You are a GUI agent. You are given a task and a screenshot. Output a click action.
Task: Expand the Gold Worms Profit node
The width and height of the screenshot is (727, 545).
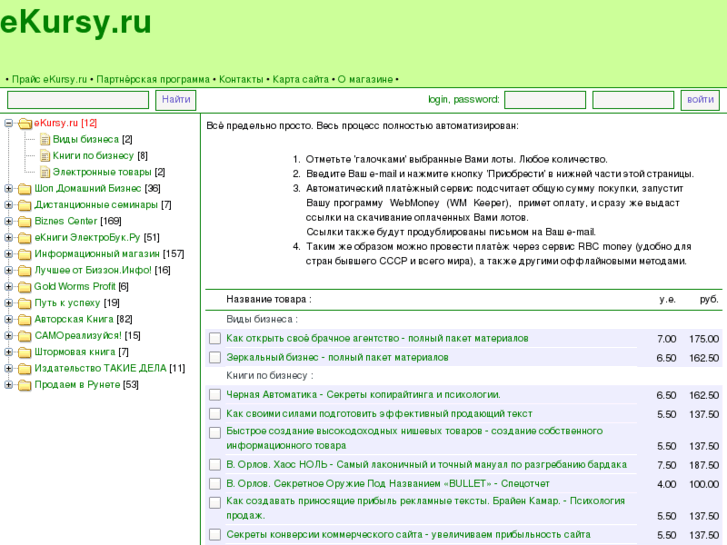[8, 287]
